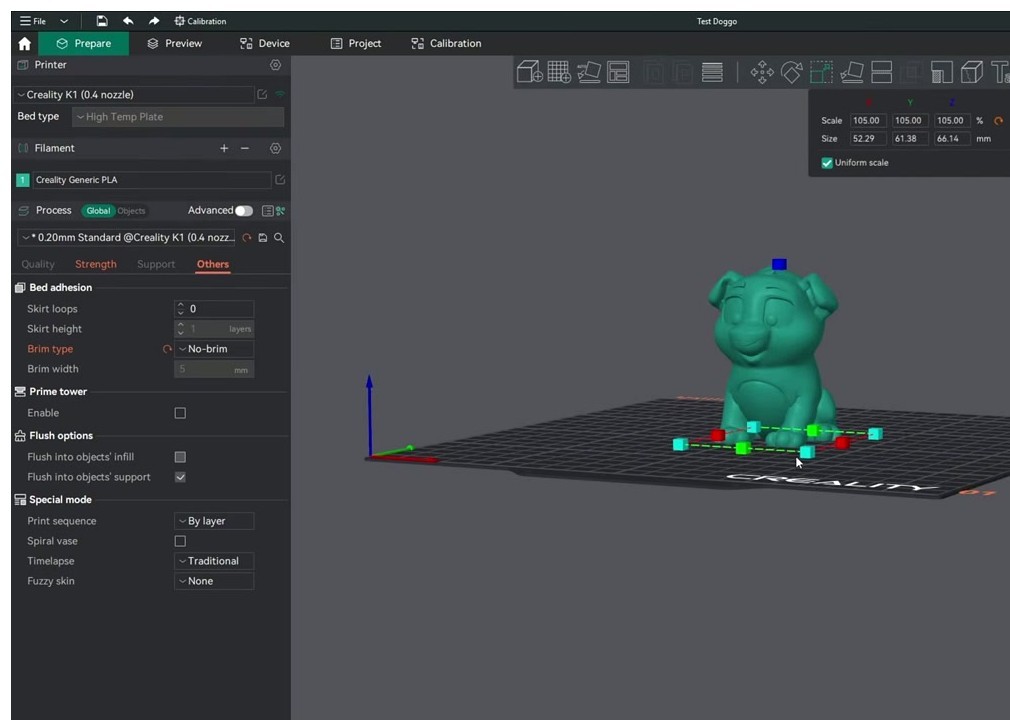Open the Quality settings tab
Screen dimensions: 1010x720
click(38, 264)
